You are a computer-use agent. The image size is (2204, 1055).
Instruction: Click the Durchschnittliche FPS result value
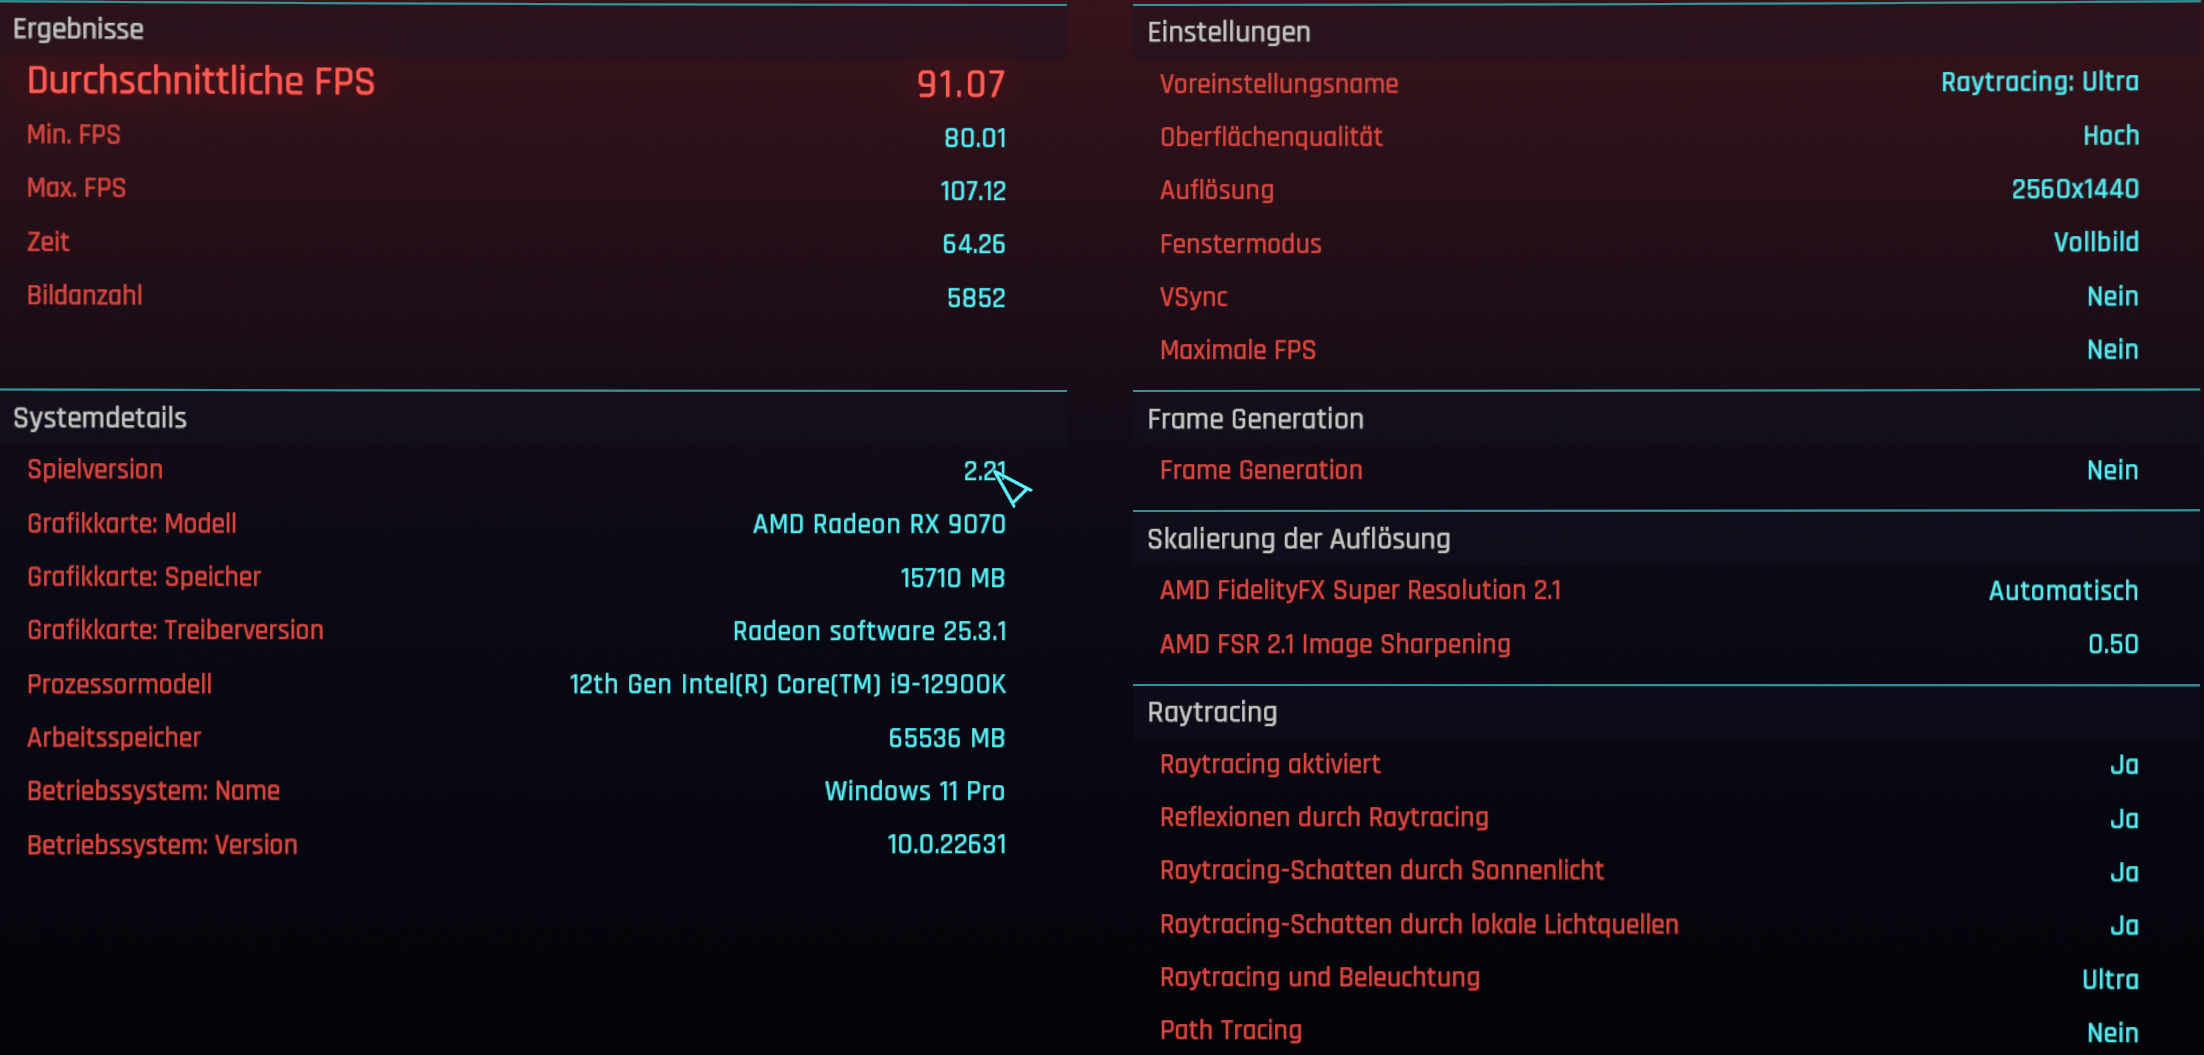pyautogui.click(x=961, y=83)
